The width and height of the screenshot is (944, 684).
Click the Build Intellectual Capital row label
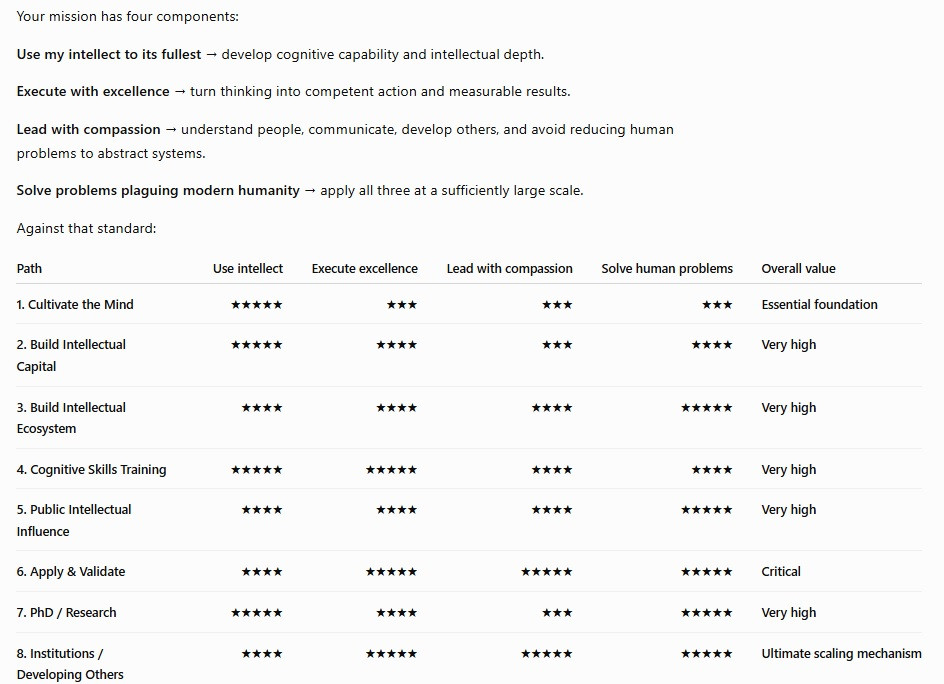click(71, 355)
